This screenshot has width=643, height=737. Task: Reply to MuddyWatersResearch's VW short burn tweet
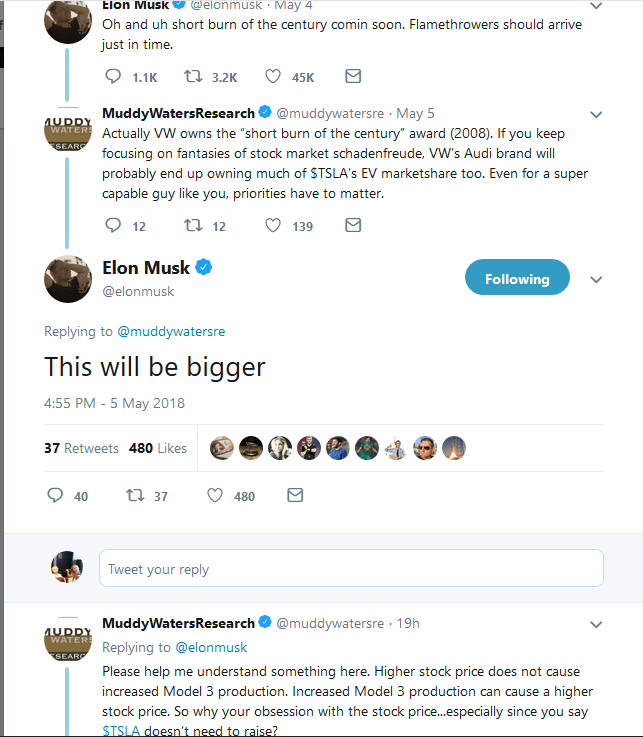click(x=111, y=226)
